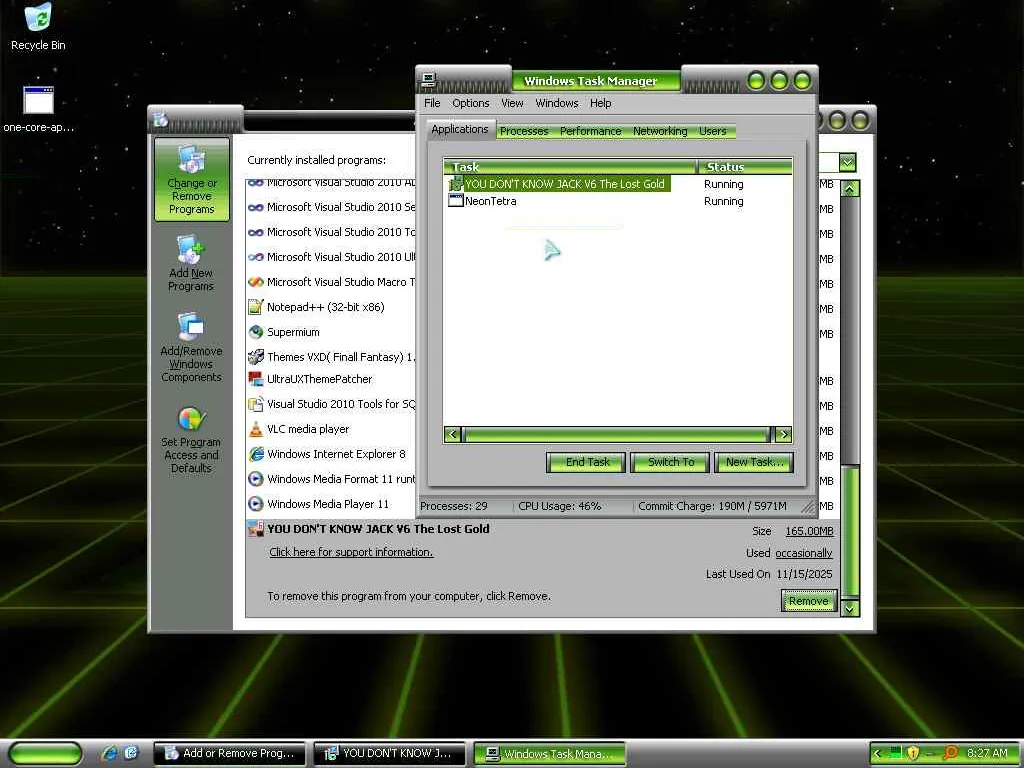Screen dimensions: 1024x768
Task: Click the Switch To button
Action: click(671, 462)
